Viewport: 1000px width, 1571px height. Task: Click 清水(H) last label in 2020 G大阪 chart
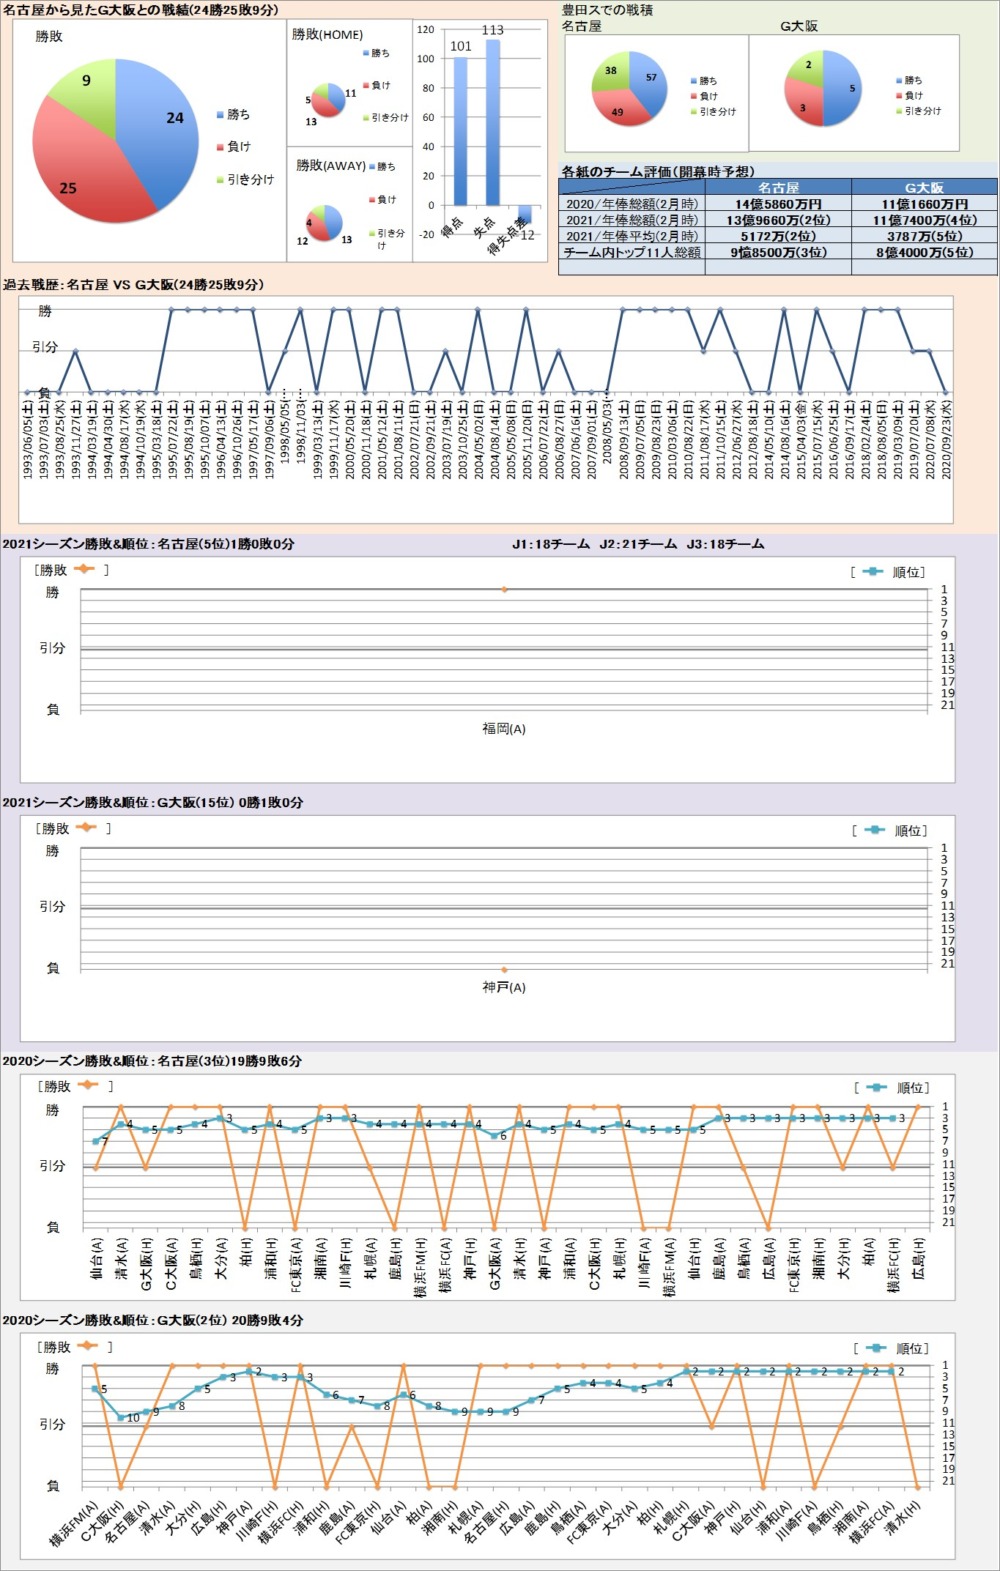(x=904, y=1516)
